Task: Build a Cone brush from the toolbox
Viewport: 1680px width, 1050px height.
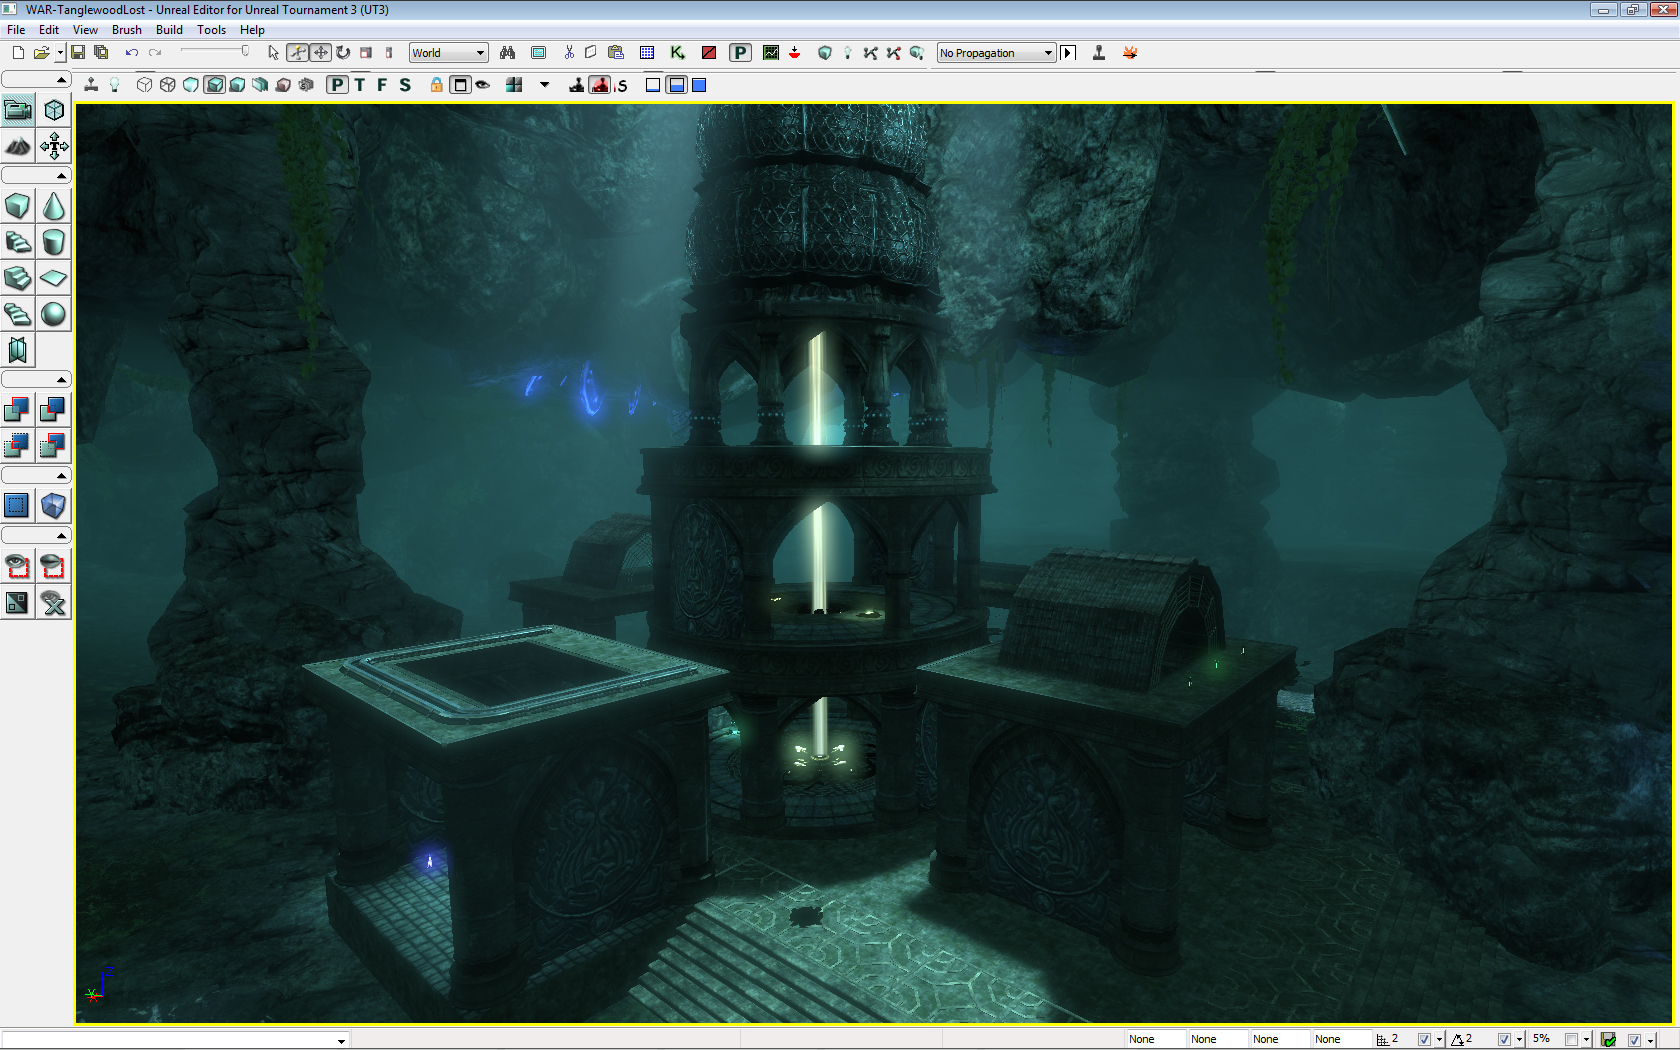Action: [x=54, y=206]
